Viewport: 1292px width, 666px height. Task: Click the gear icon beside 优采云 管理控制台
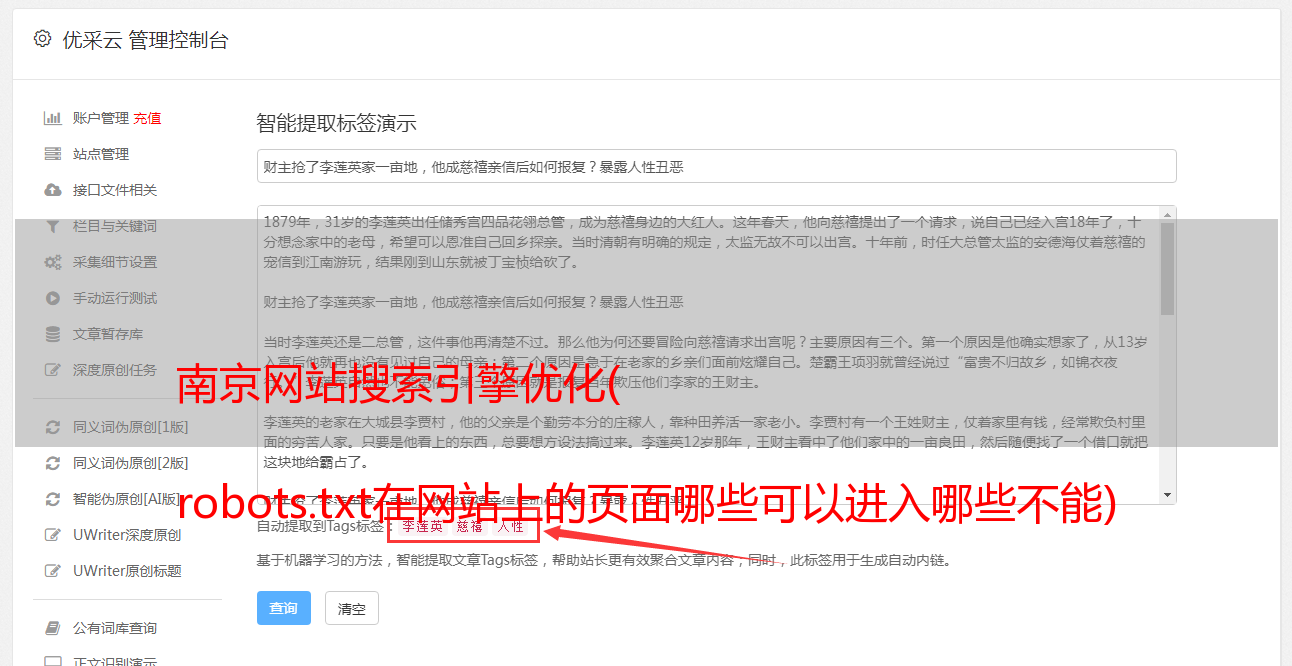tap(42, 39)
